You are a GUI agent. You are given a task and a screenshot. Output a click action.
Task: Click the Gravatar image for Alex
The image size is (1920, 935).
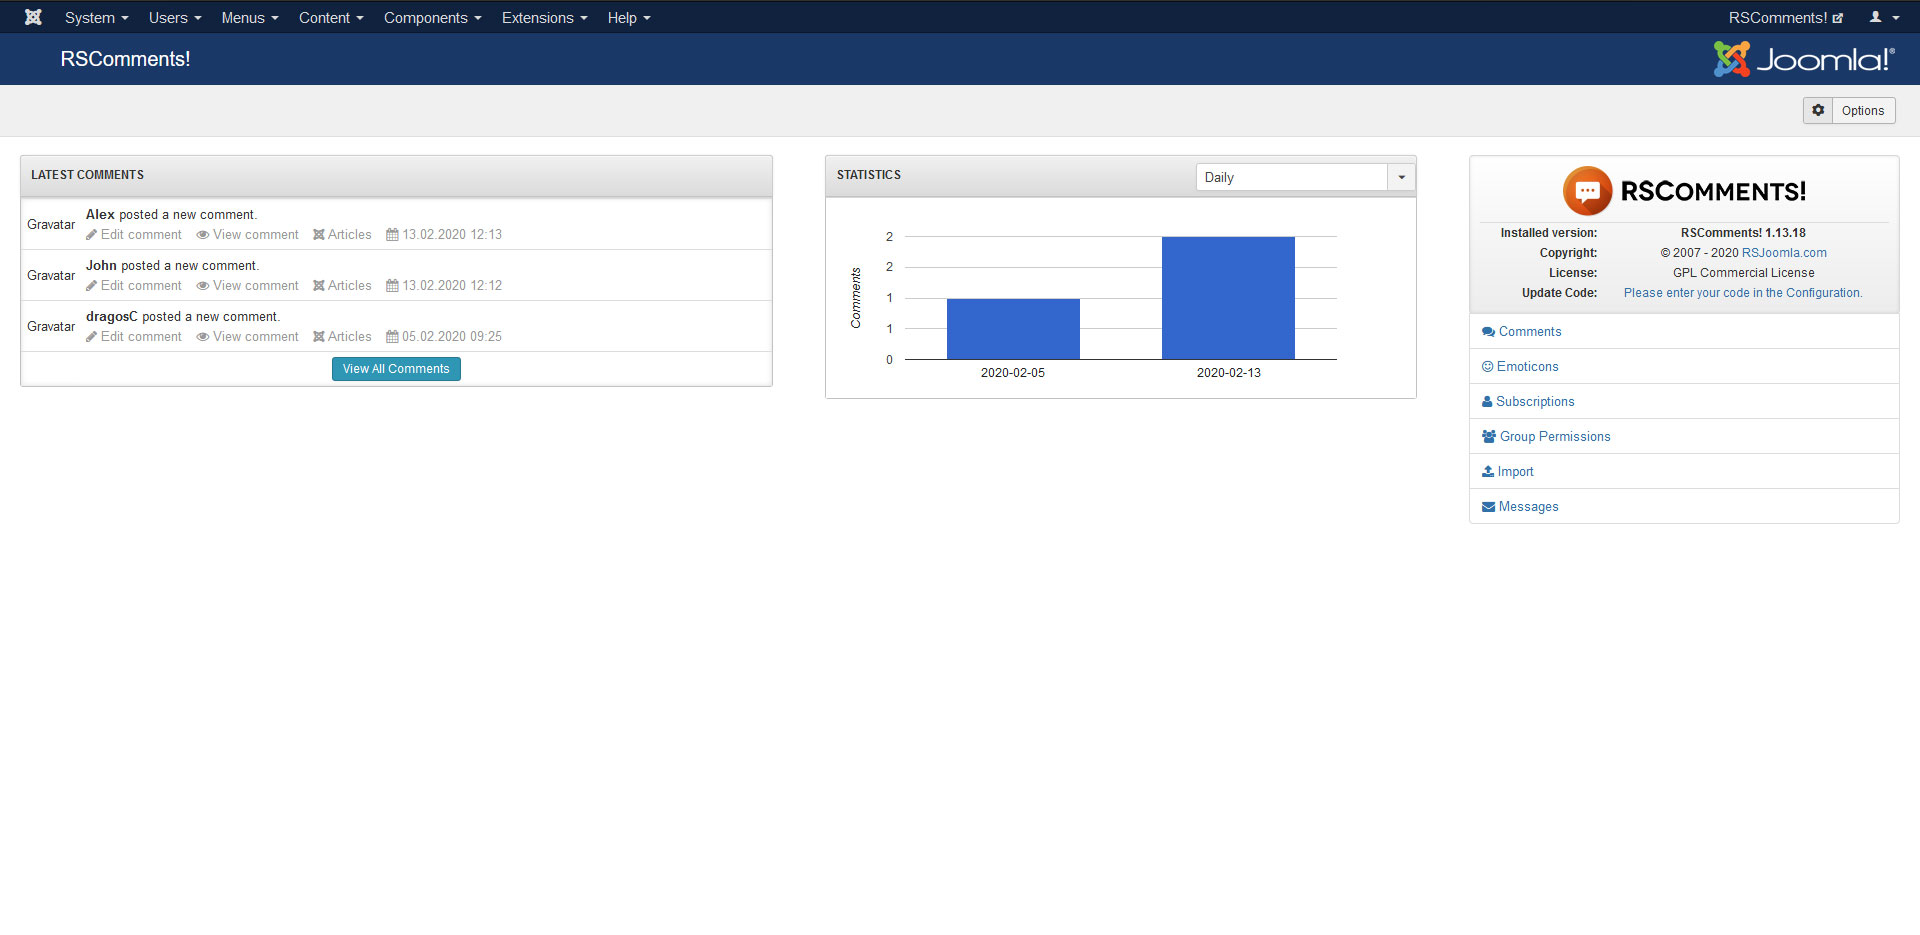[51, 225]
